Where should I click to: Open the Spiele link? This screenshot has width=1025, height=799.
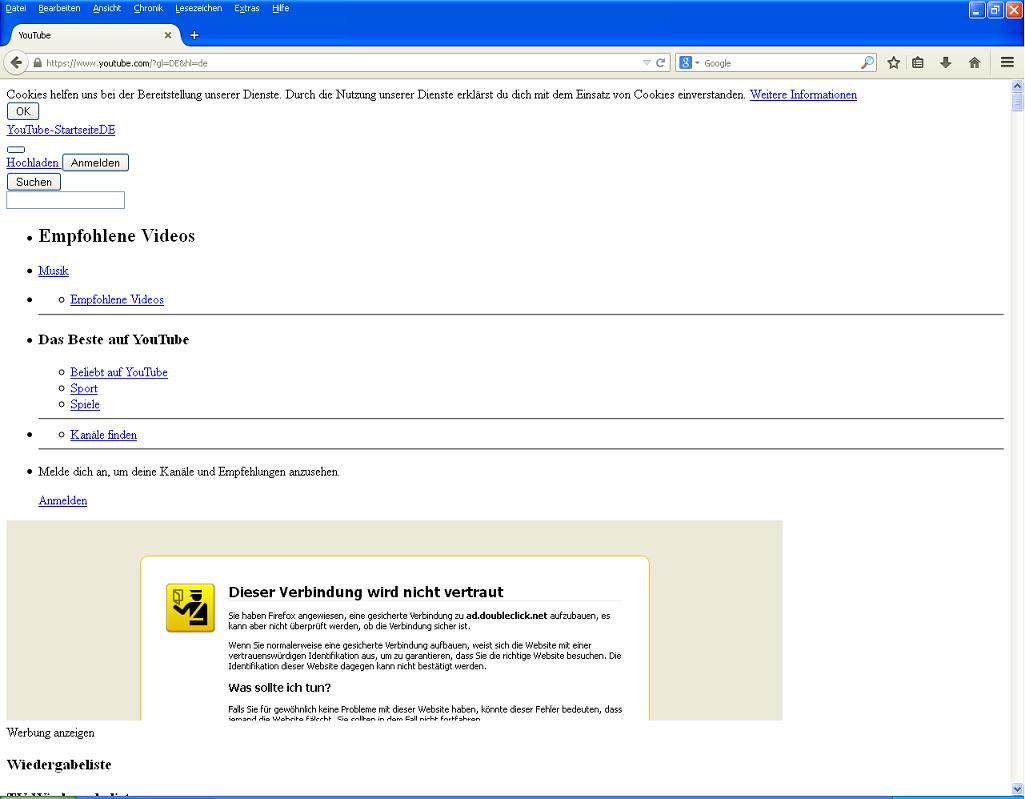click(x=85, y=404)
